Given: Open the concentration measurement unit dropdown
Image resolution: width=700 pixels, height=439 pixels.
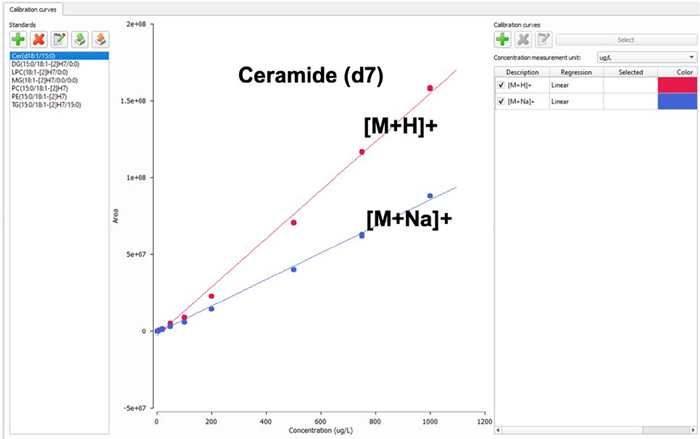Looking at the screenshot, I should (646, 57).
